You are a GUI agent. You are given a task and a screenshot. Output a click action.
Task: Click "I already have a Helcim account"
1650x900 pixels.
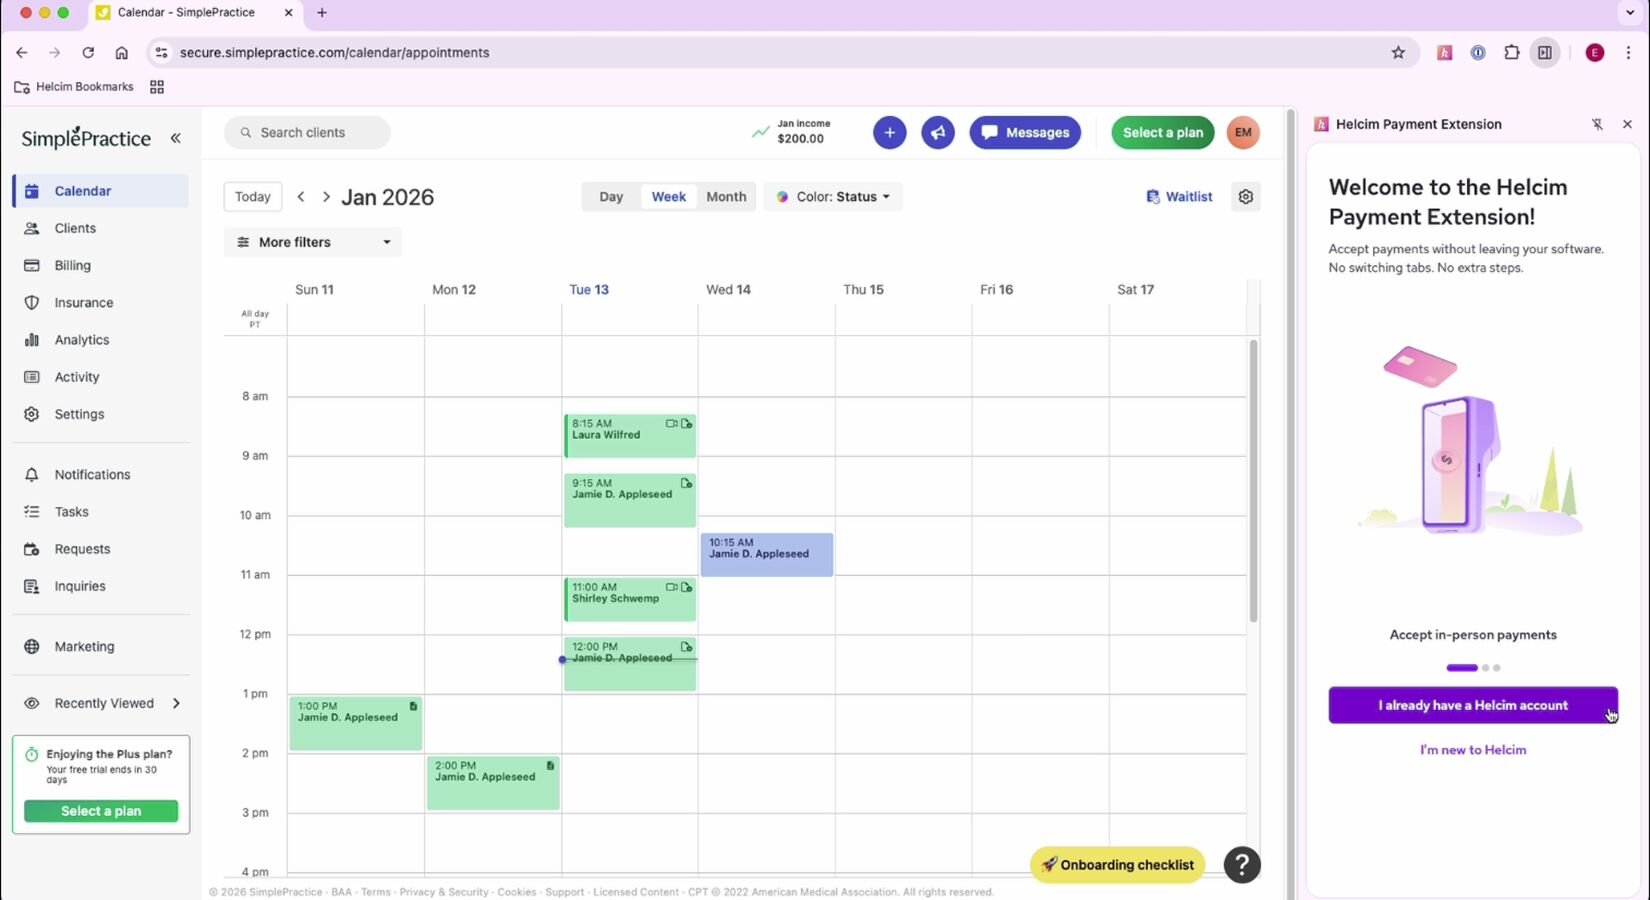1472,705
